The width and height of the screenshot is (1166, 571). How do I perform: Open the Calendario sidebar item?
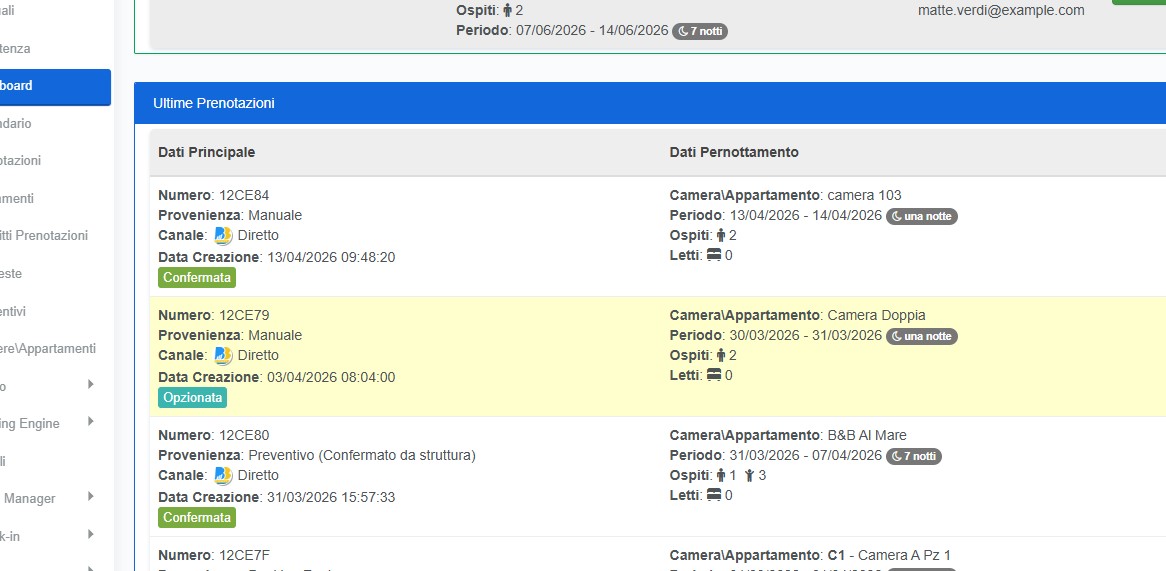[x=20, y=124]
